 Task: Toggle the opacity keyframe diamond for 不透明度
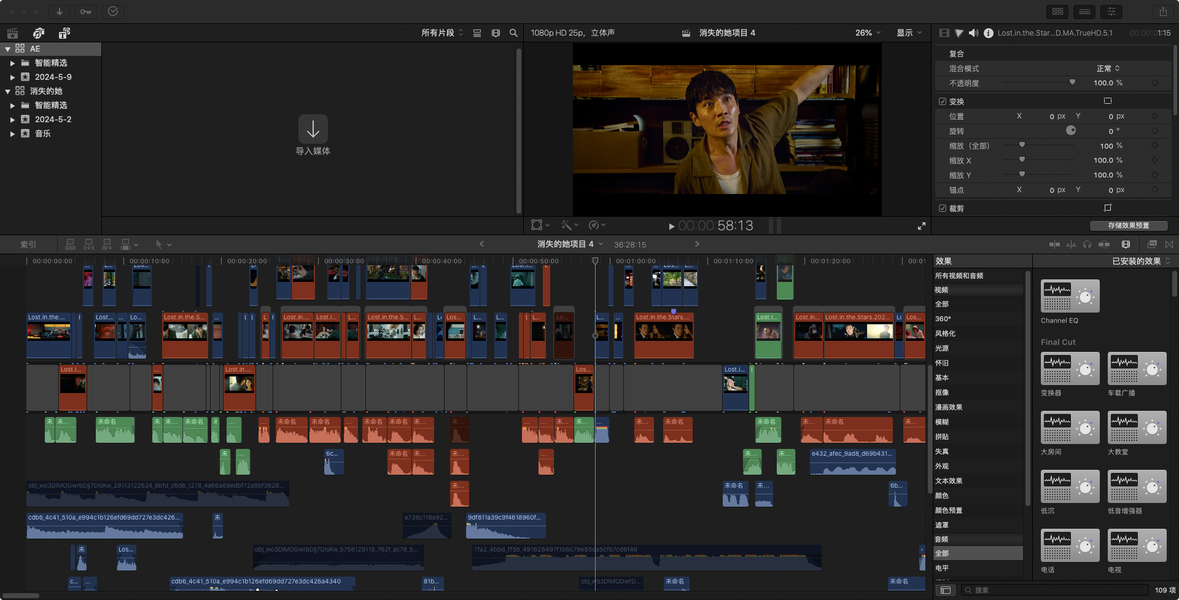[1155, 83]
